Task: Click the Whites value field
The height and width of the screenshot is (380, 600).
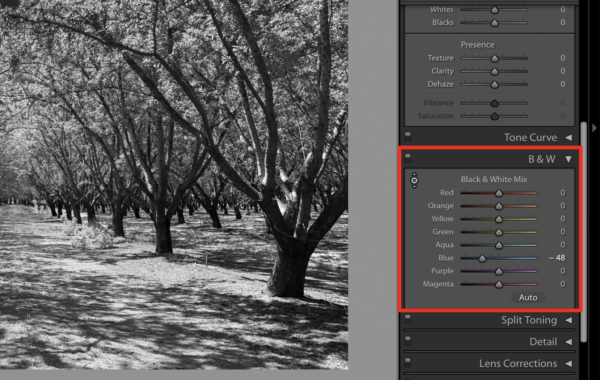Action: click(x=562, y=9)
